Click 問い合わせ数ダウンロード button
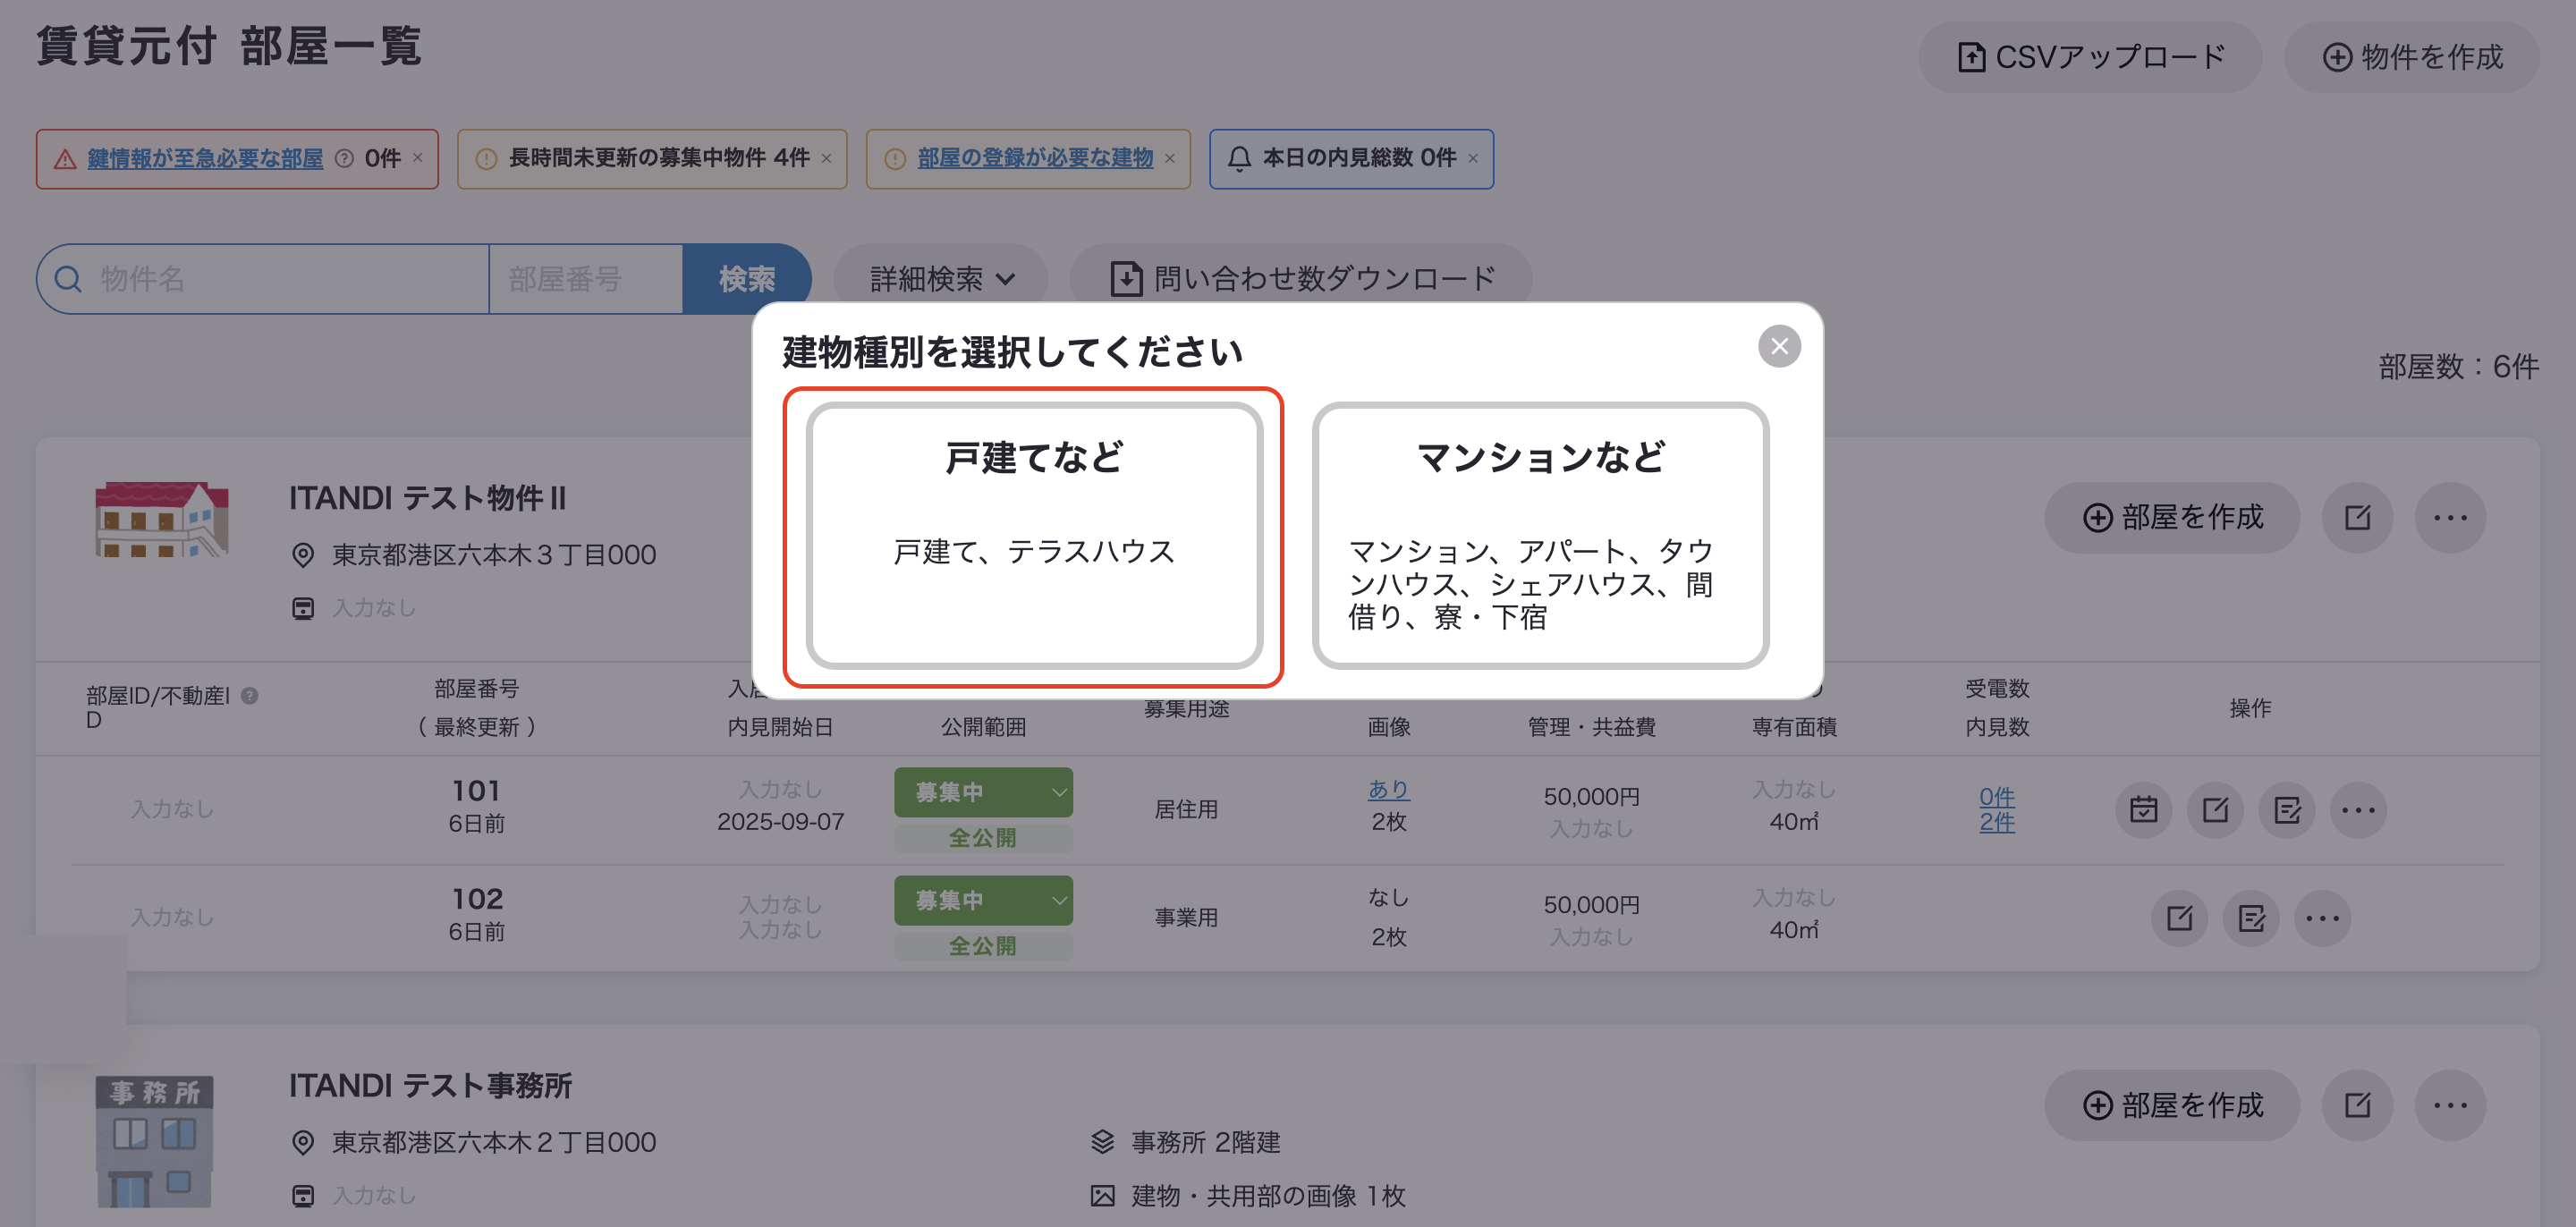This screenshot has width=2576, height=1227. [x=1301, y=279]
